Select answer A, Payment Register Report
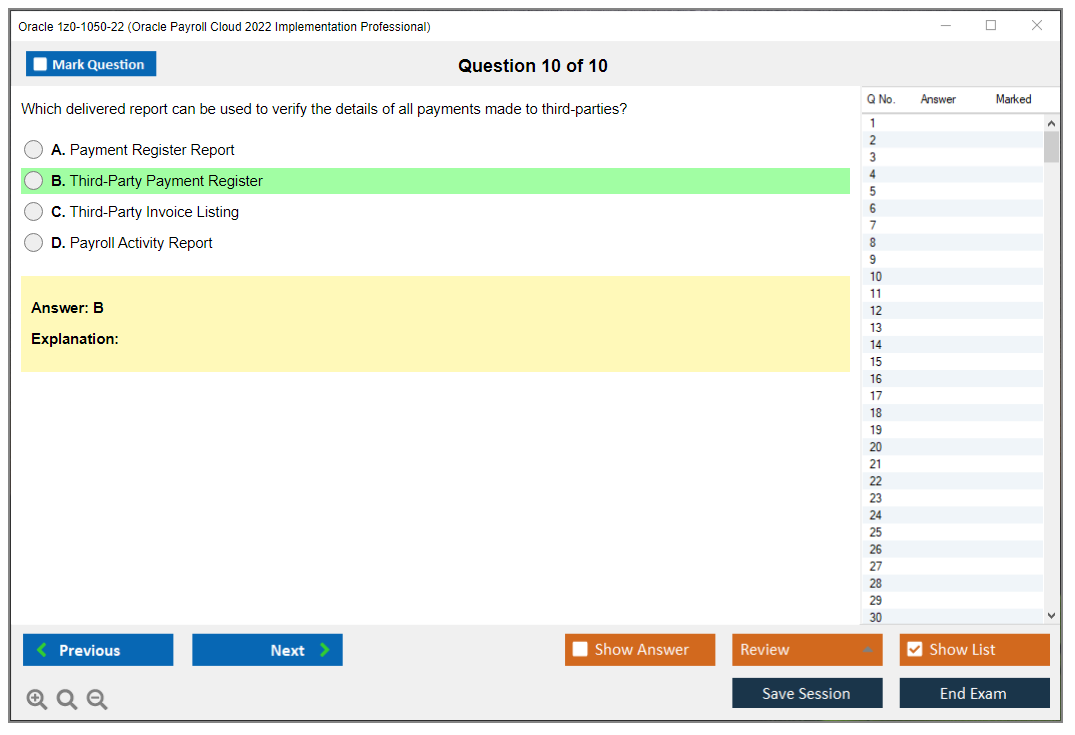1075x735 pixels. point(33,149)
